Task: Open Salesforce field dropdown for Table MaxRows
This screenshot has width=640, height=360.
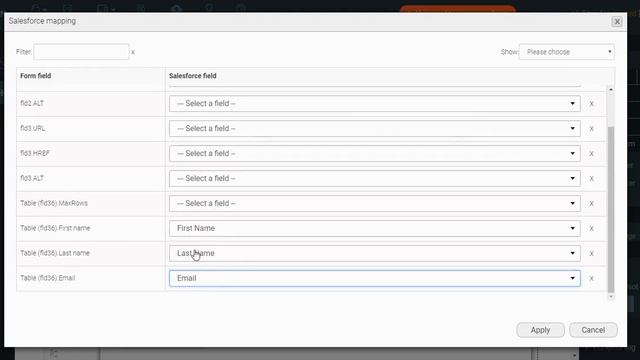Action: [375, 203]
